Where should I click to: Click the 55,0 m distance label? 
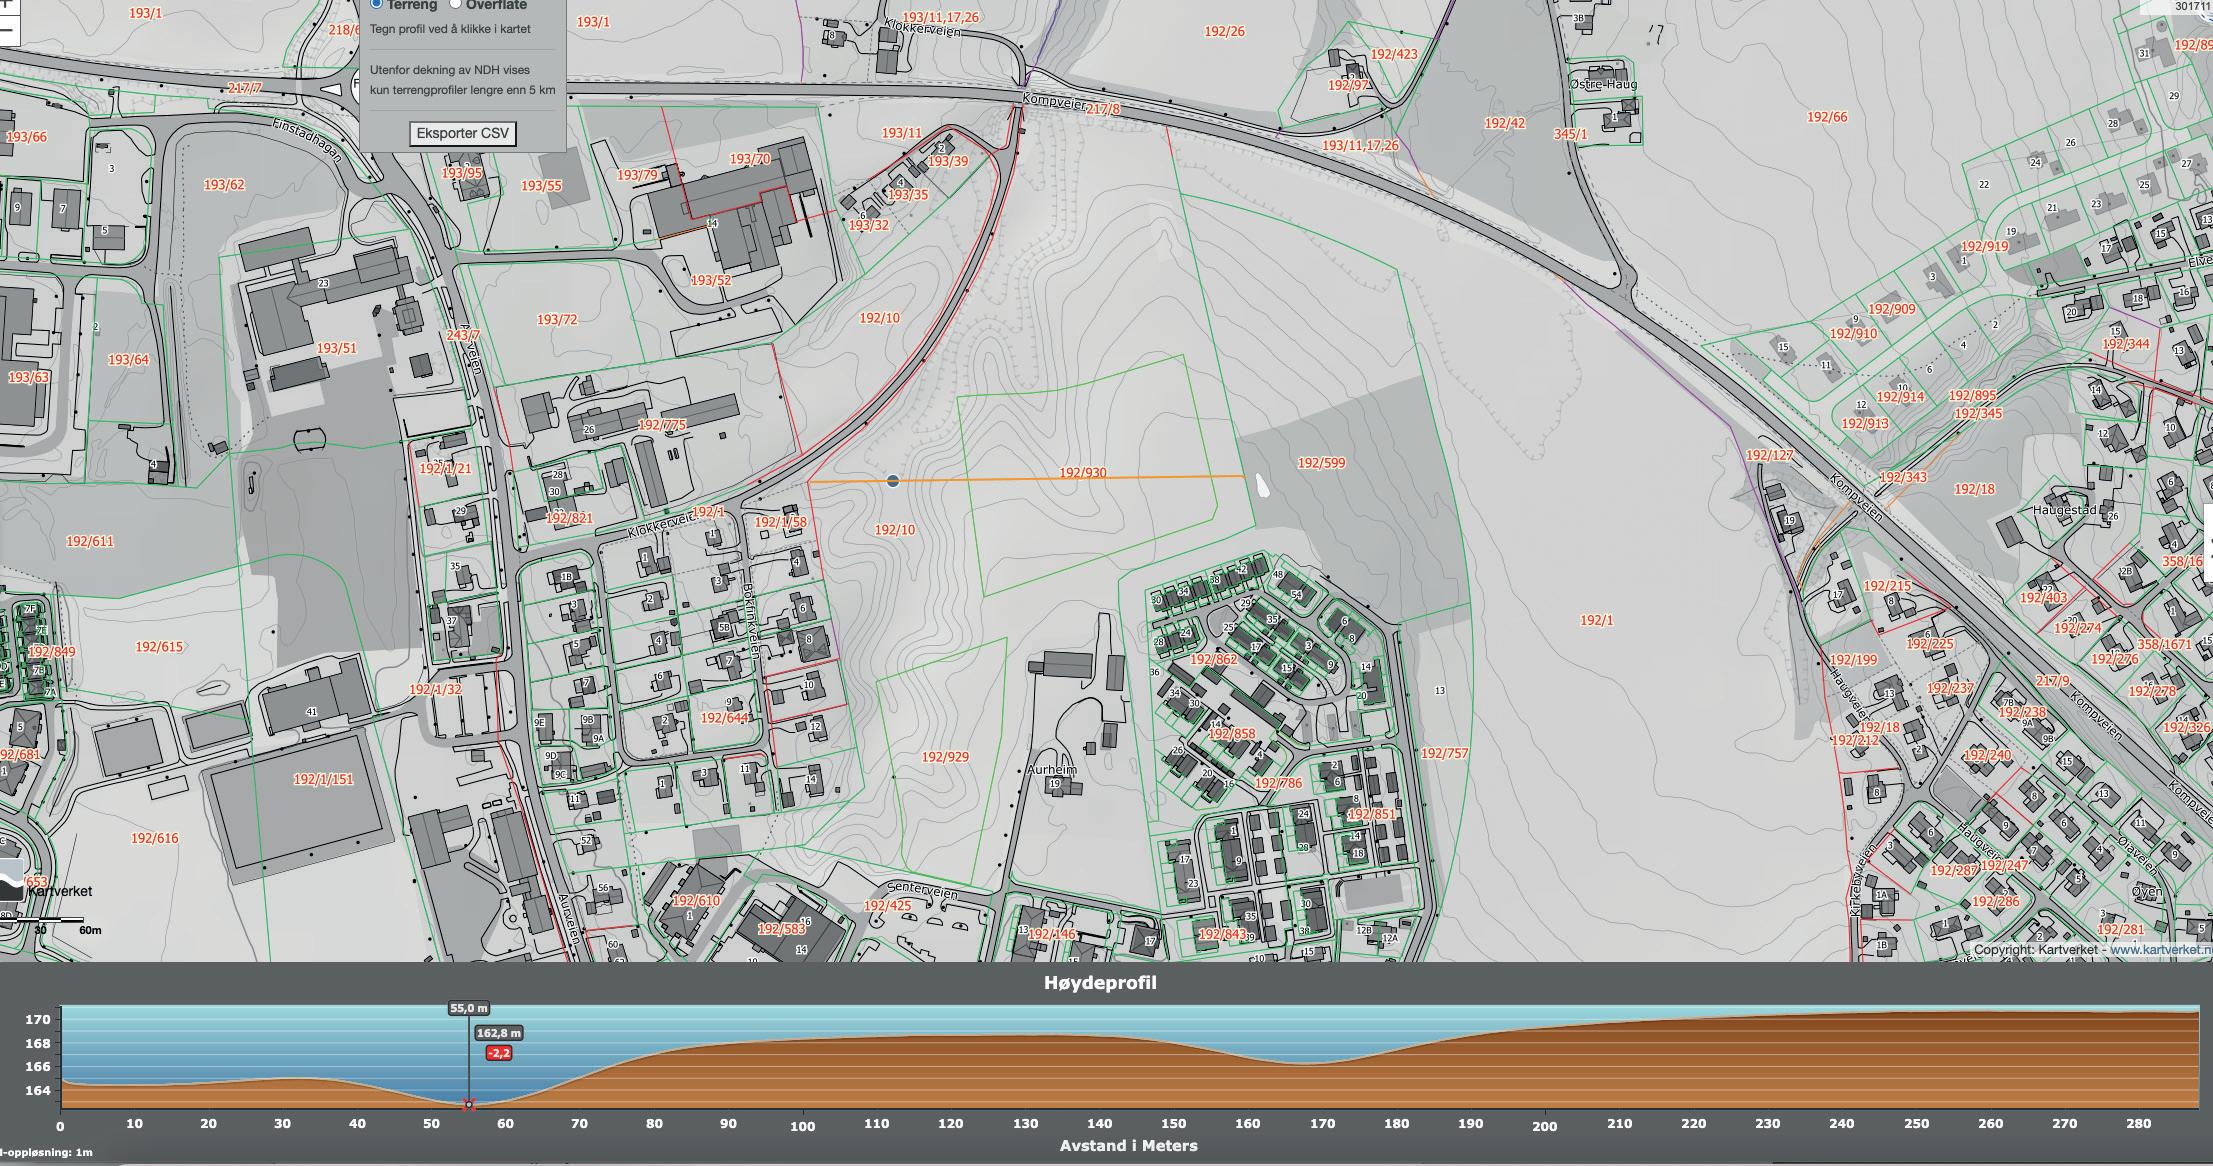point(468,1008)
